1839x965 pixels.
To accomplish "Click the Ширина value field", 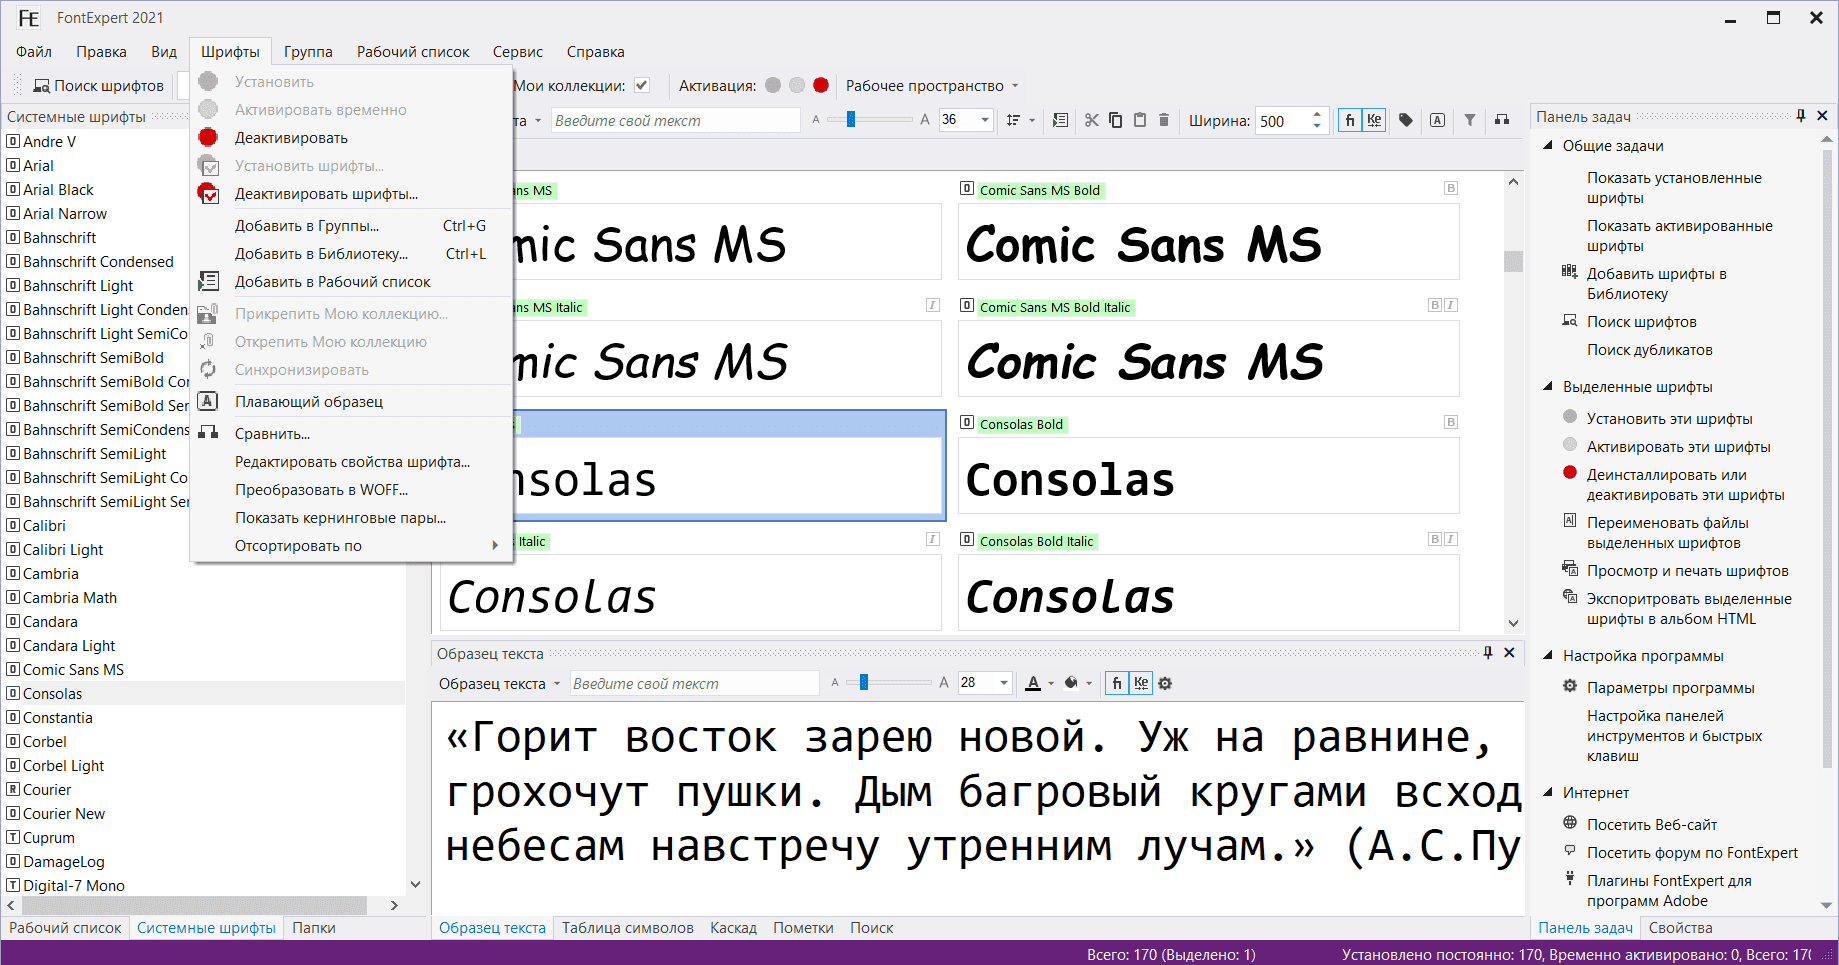I will click(x=1282, y=121).
